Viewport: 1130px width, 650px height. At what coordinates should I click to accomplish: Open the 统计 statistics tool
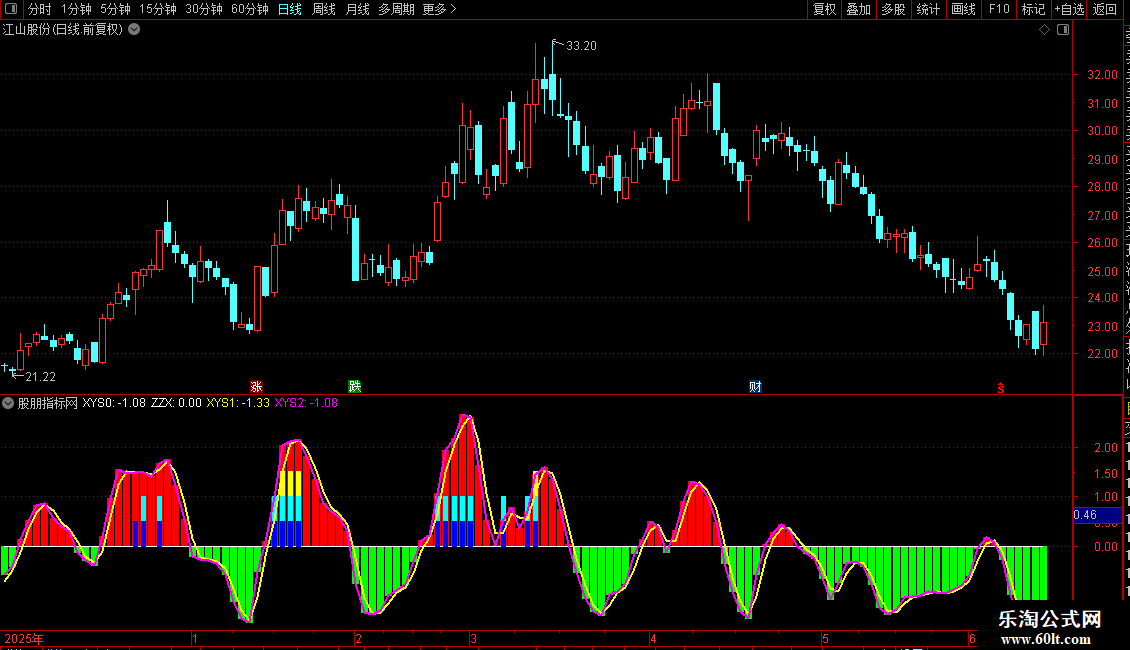[928, 9]
